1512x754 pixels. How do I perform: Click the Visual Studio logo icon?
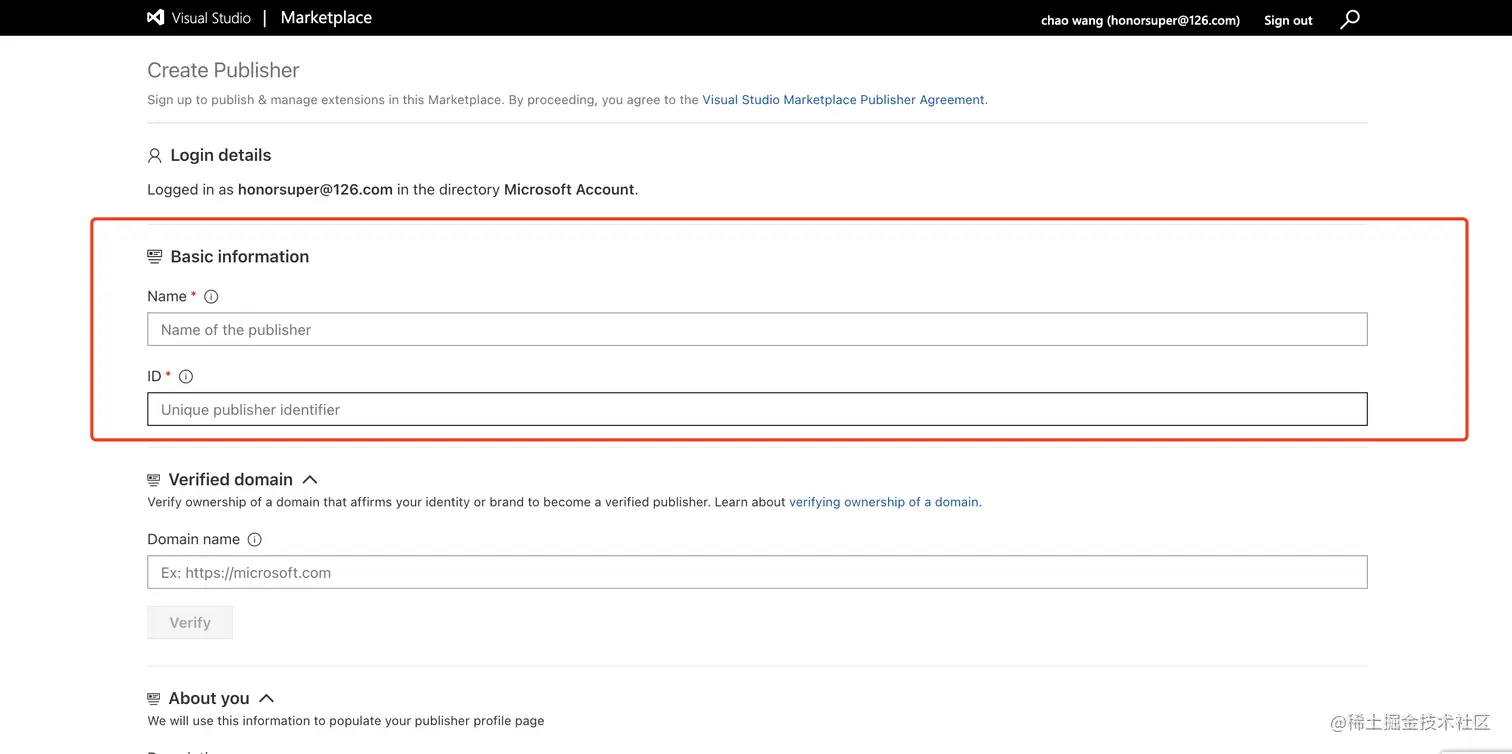click(x=155, y=18)
